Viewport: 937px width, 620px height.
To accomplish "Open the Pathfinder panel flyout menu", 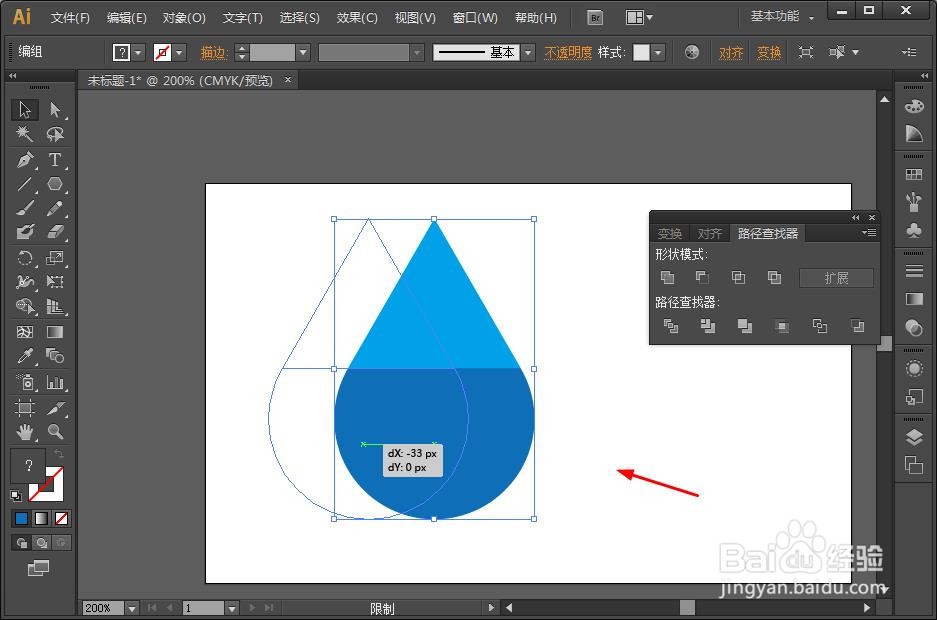I will 869,233.
